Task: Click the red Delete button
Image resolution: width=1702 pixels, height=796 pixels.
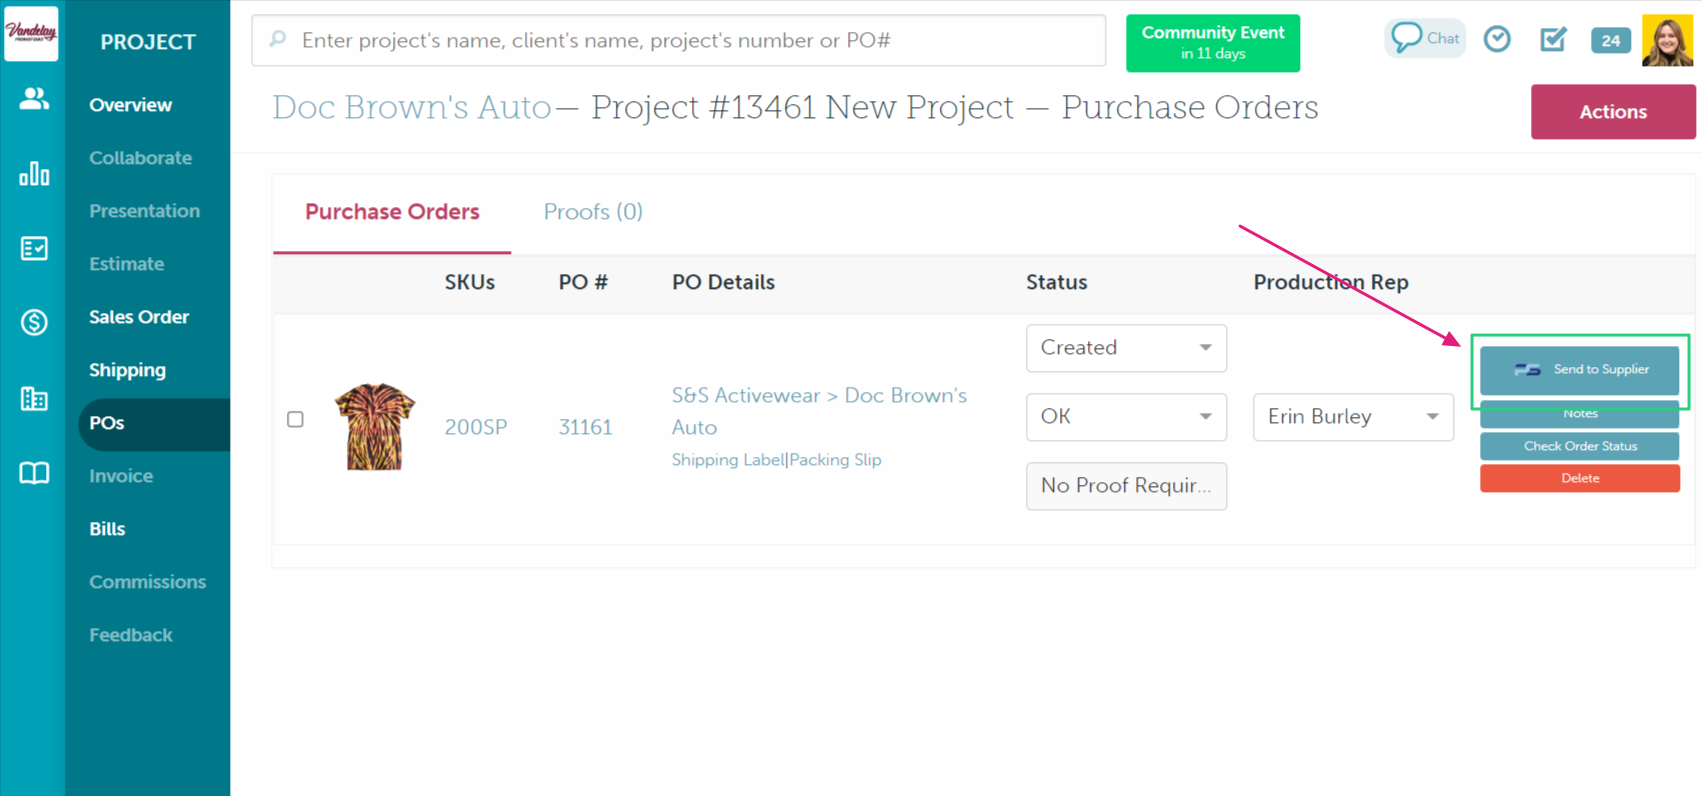Action: click(1580, 478)
